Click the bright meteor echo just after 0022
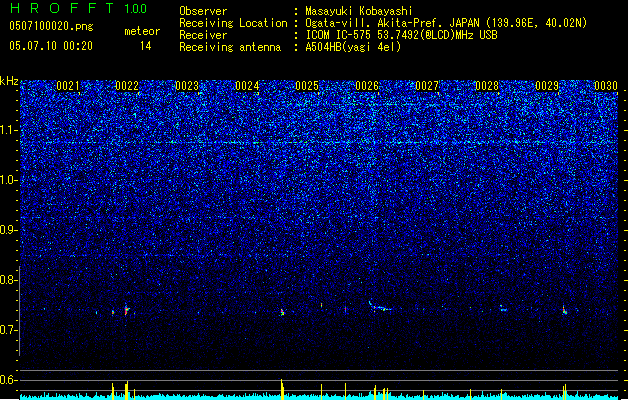Image resolution: width=629 pixels, height=400 pixels. pos(126,310)
